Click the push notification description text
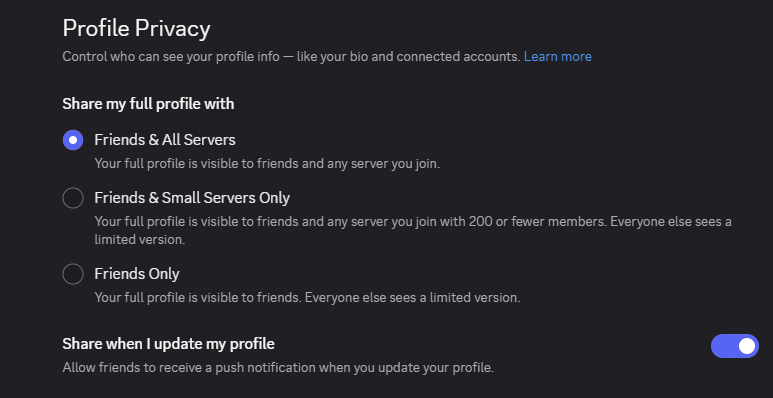 [278, 368]
